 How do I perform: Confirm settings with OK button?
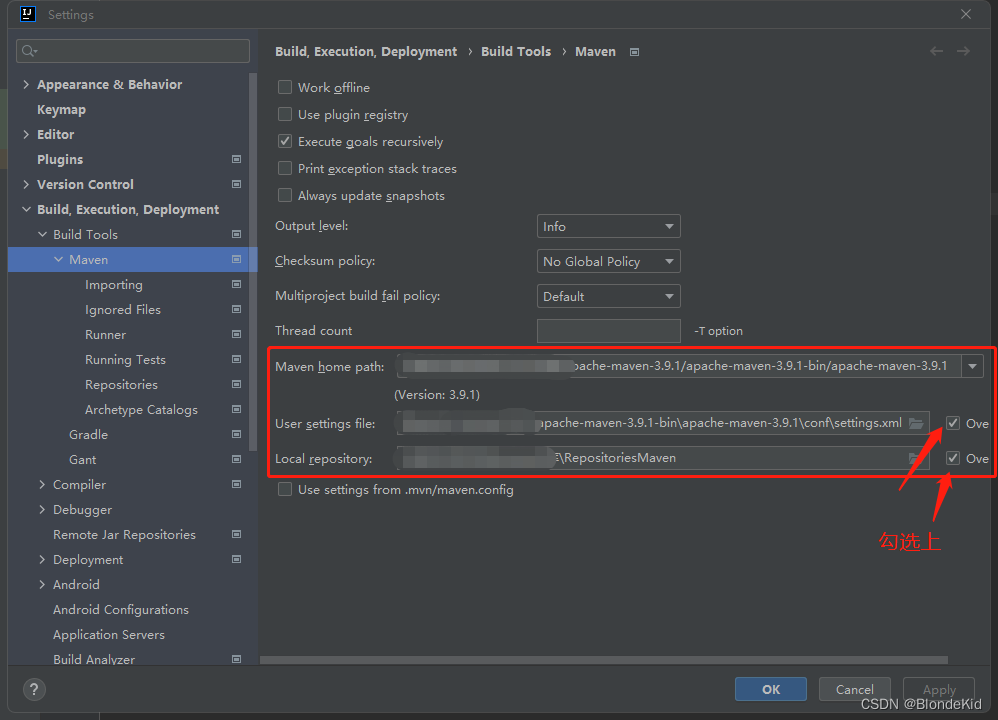[x=771, y=689]
